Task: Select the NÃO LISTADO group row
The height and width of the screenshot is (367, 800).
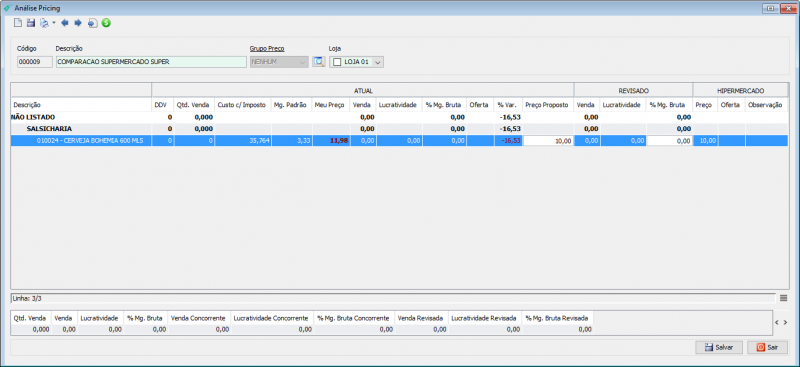Action: point(399,117)
